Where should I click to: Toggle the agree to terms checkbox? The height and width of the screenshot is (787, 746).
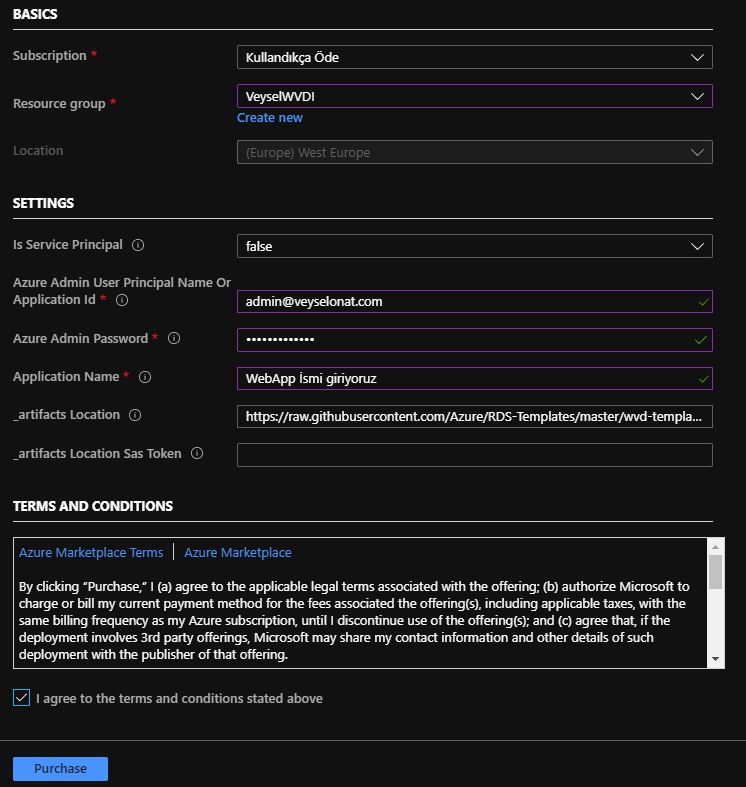tap(22, 698)
